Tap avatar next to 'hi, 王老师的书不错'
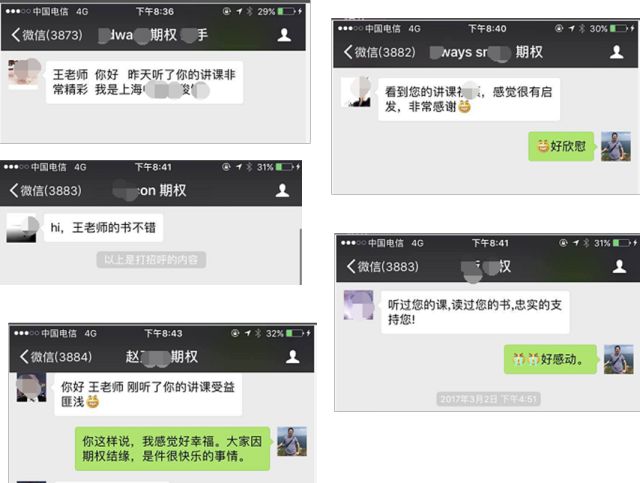The image size is (640, 483). pos(22,228)
